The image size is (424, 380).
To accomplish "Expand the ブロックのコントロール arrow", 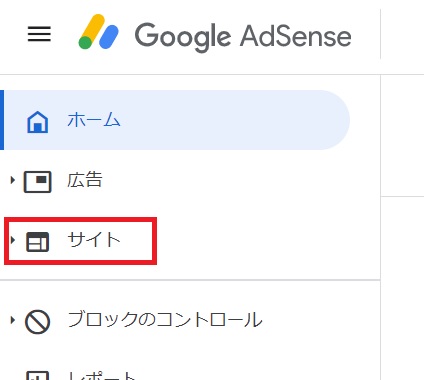I will 13,320.
